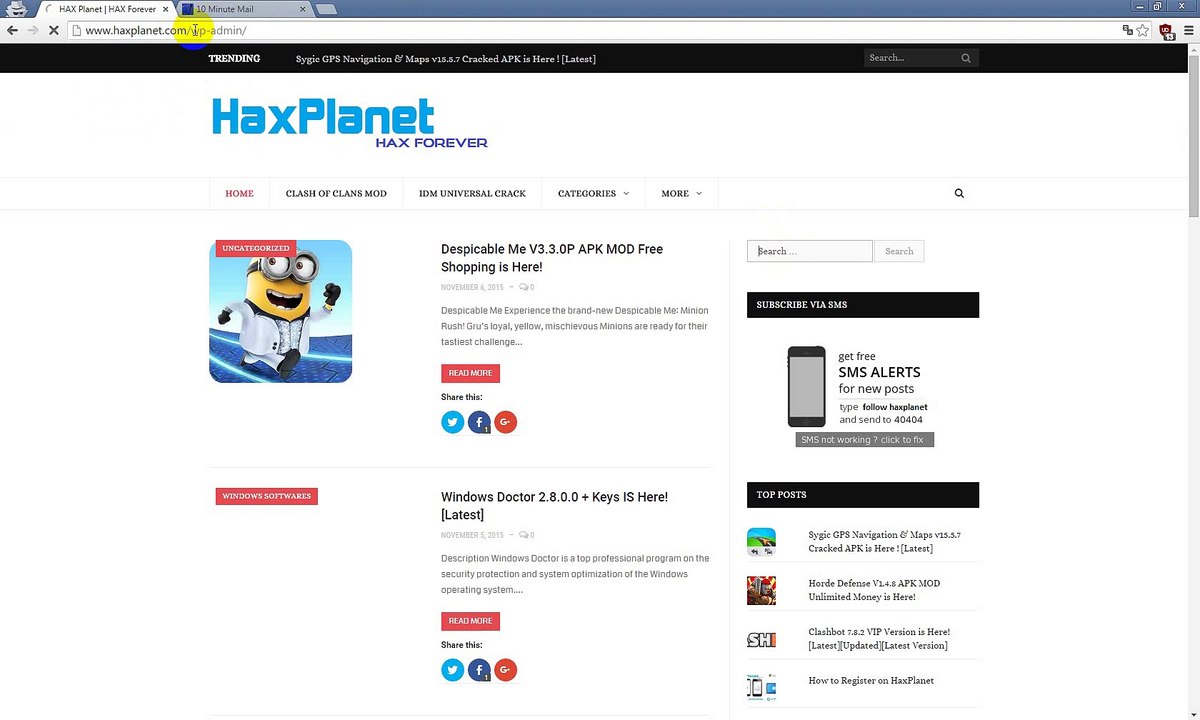Viewport: 1200px width, 720px height.
Task: Close the HAX Planet browser tab
Action: point(166,9)
